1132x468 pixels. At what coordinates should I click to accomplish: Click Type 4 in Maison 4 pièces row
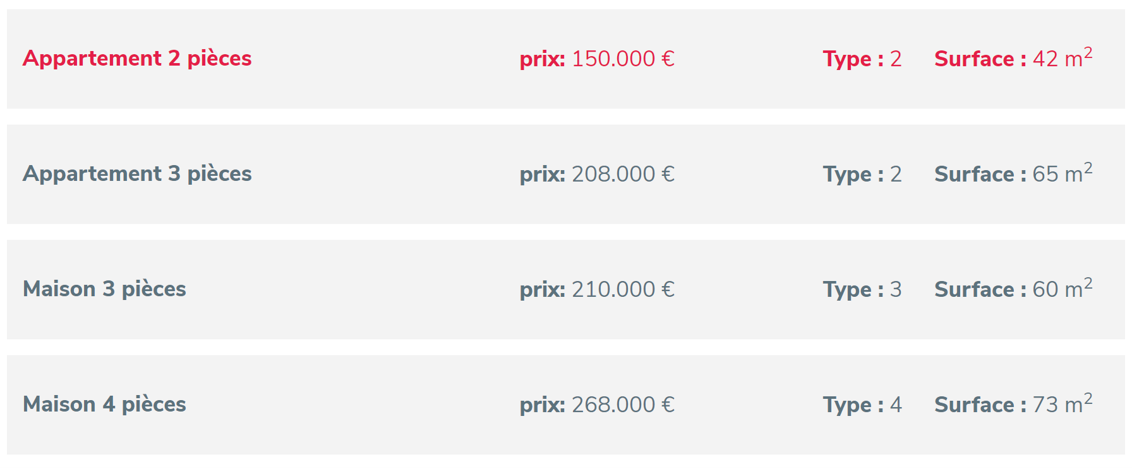coord(862,404)
